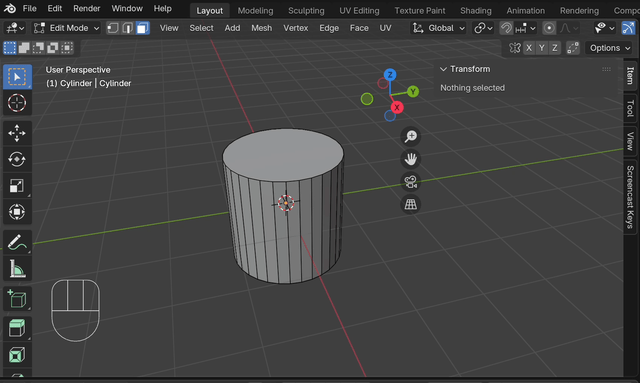Toggle the show gizmo button
This screenshot has width=640, height=383.
tap(628, 28)
